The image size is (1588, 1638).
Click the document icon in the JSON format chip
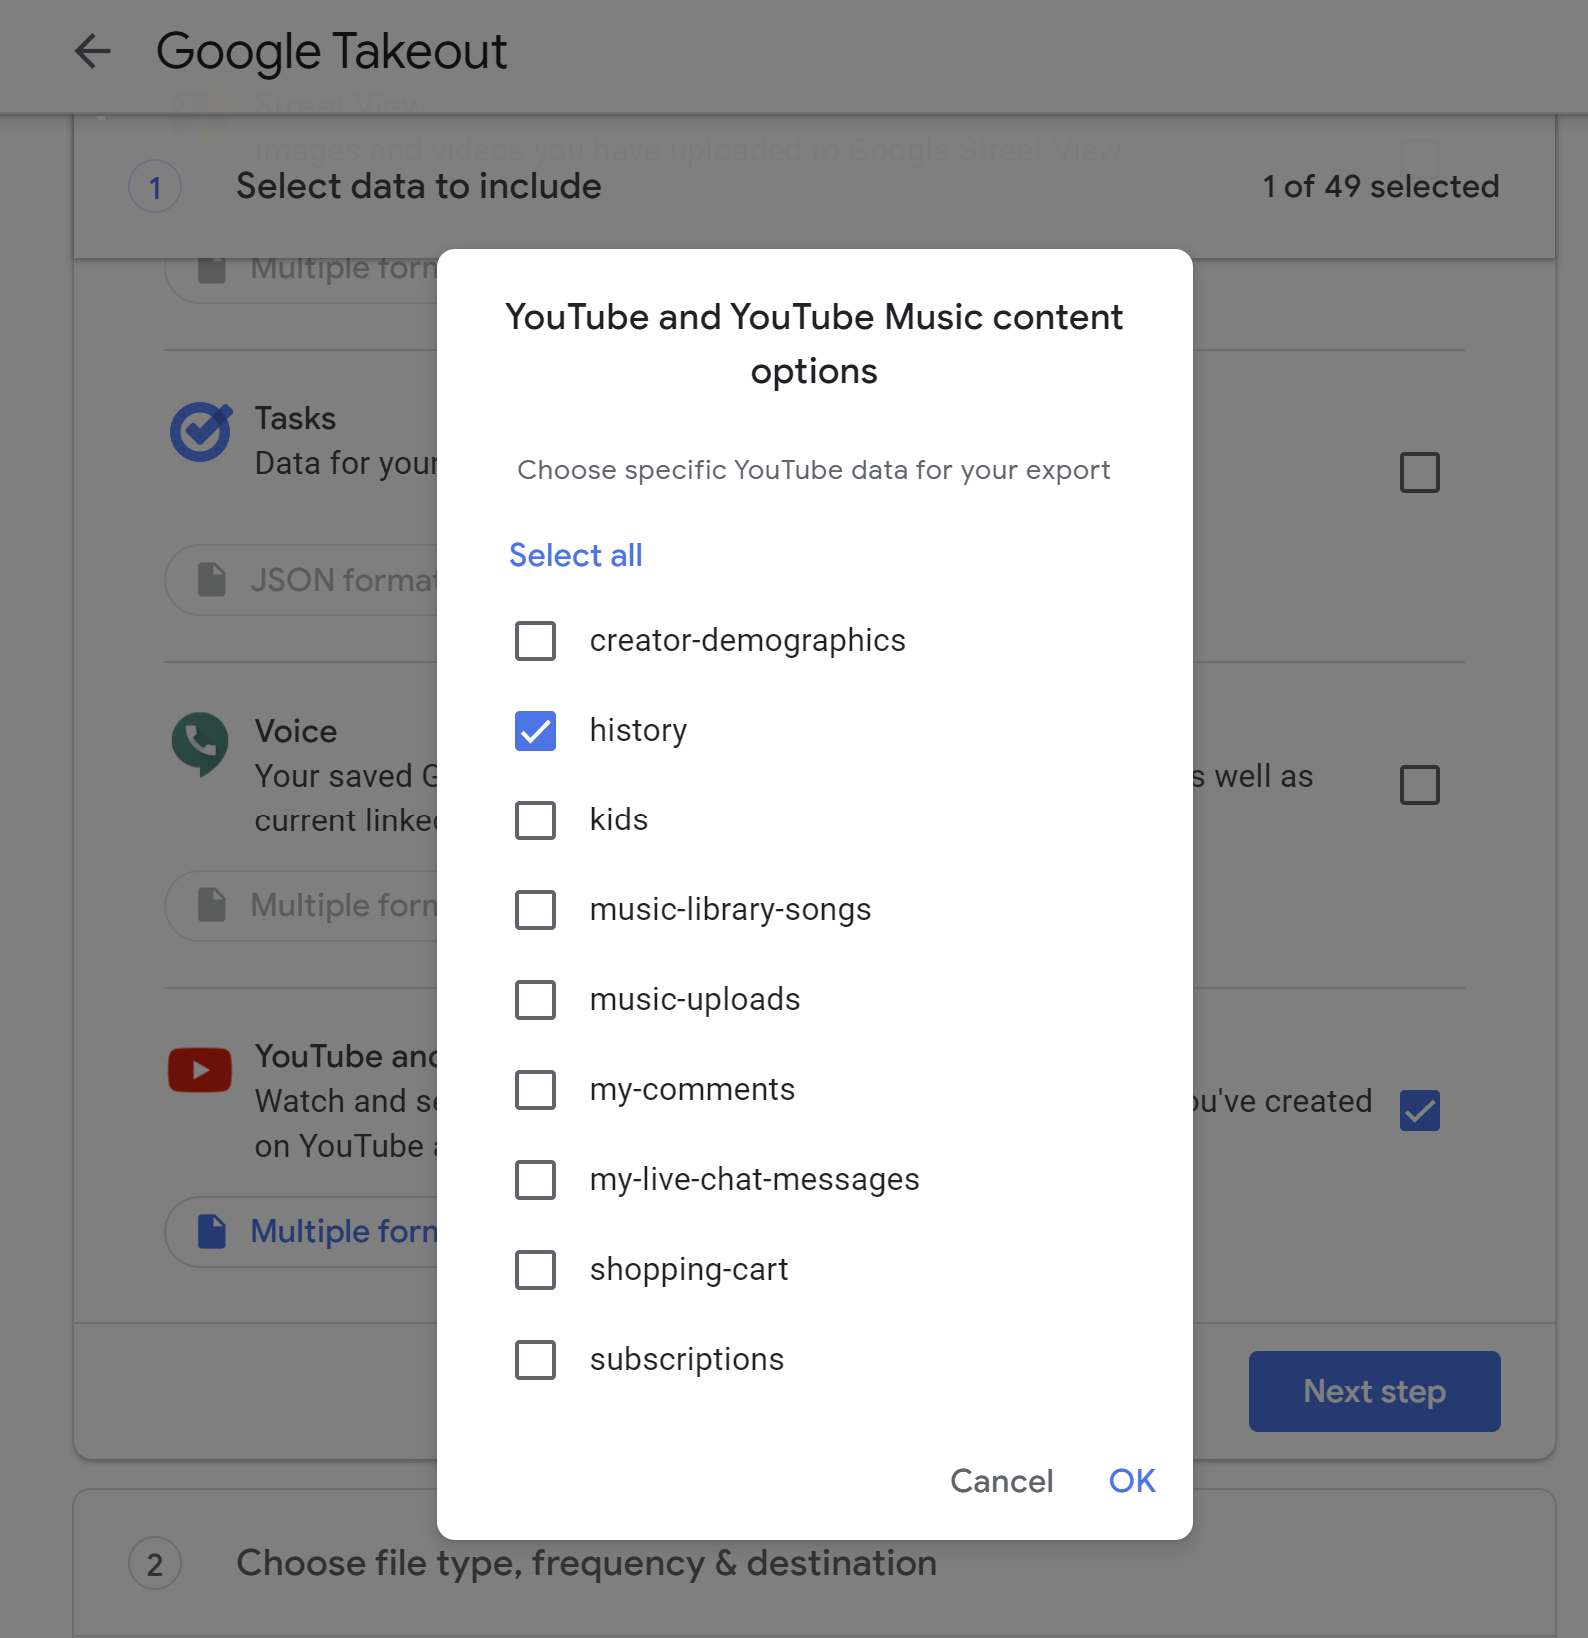coord(212,579)
